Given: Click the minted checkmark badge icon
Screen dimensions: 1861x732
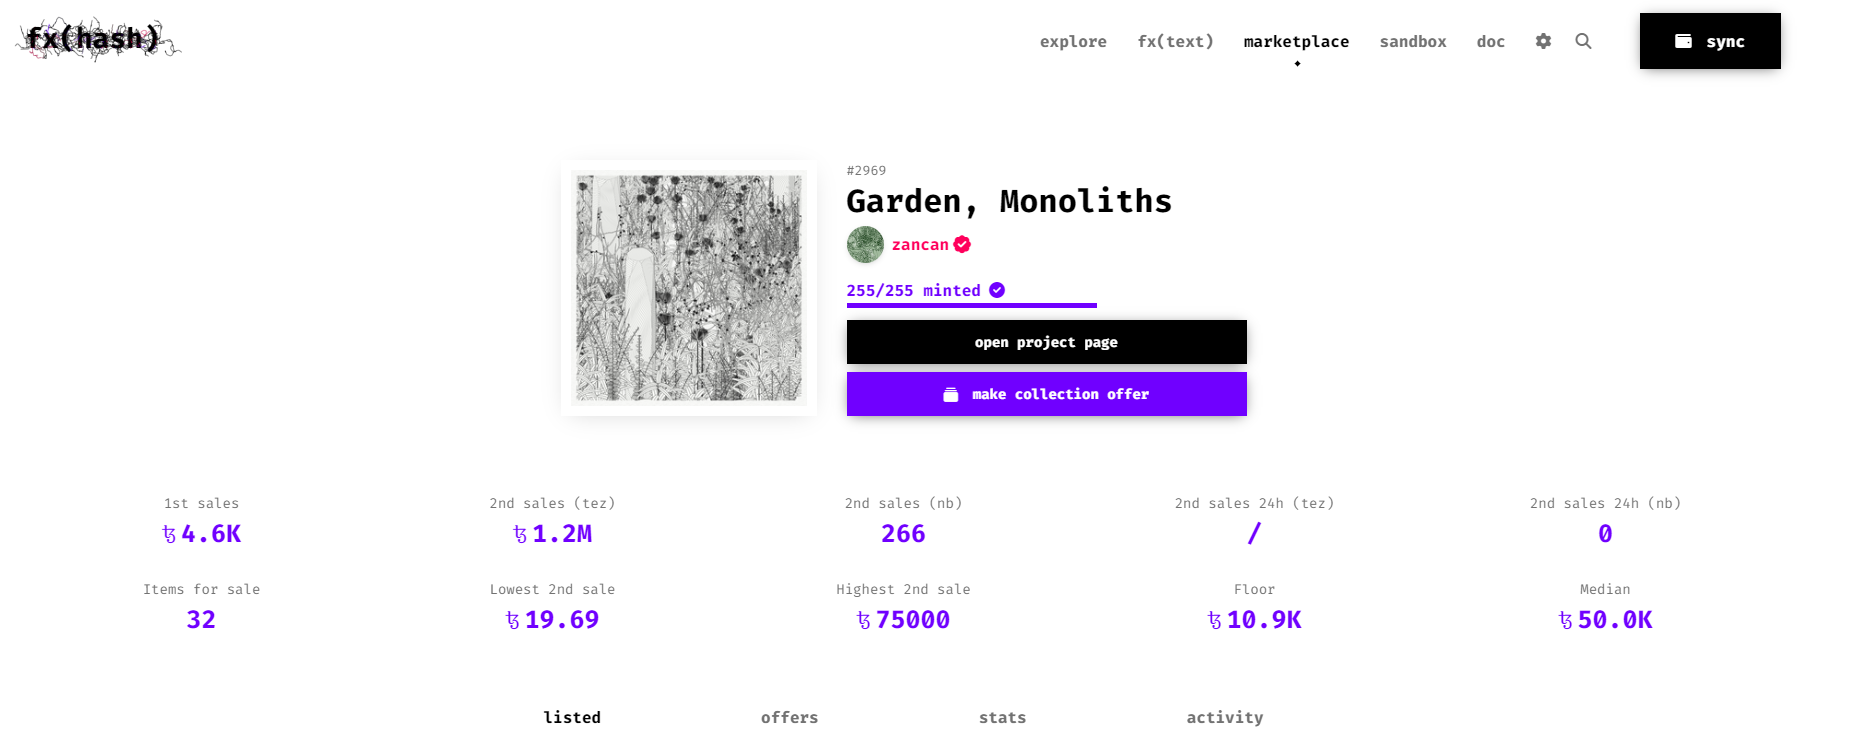Looking at the screenshot, I should pyautogui.click(x=997, y=290).
